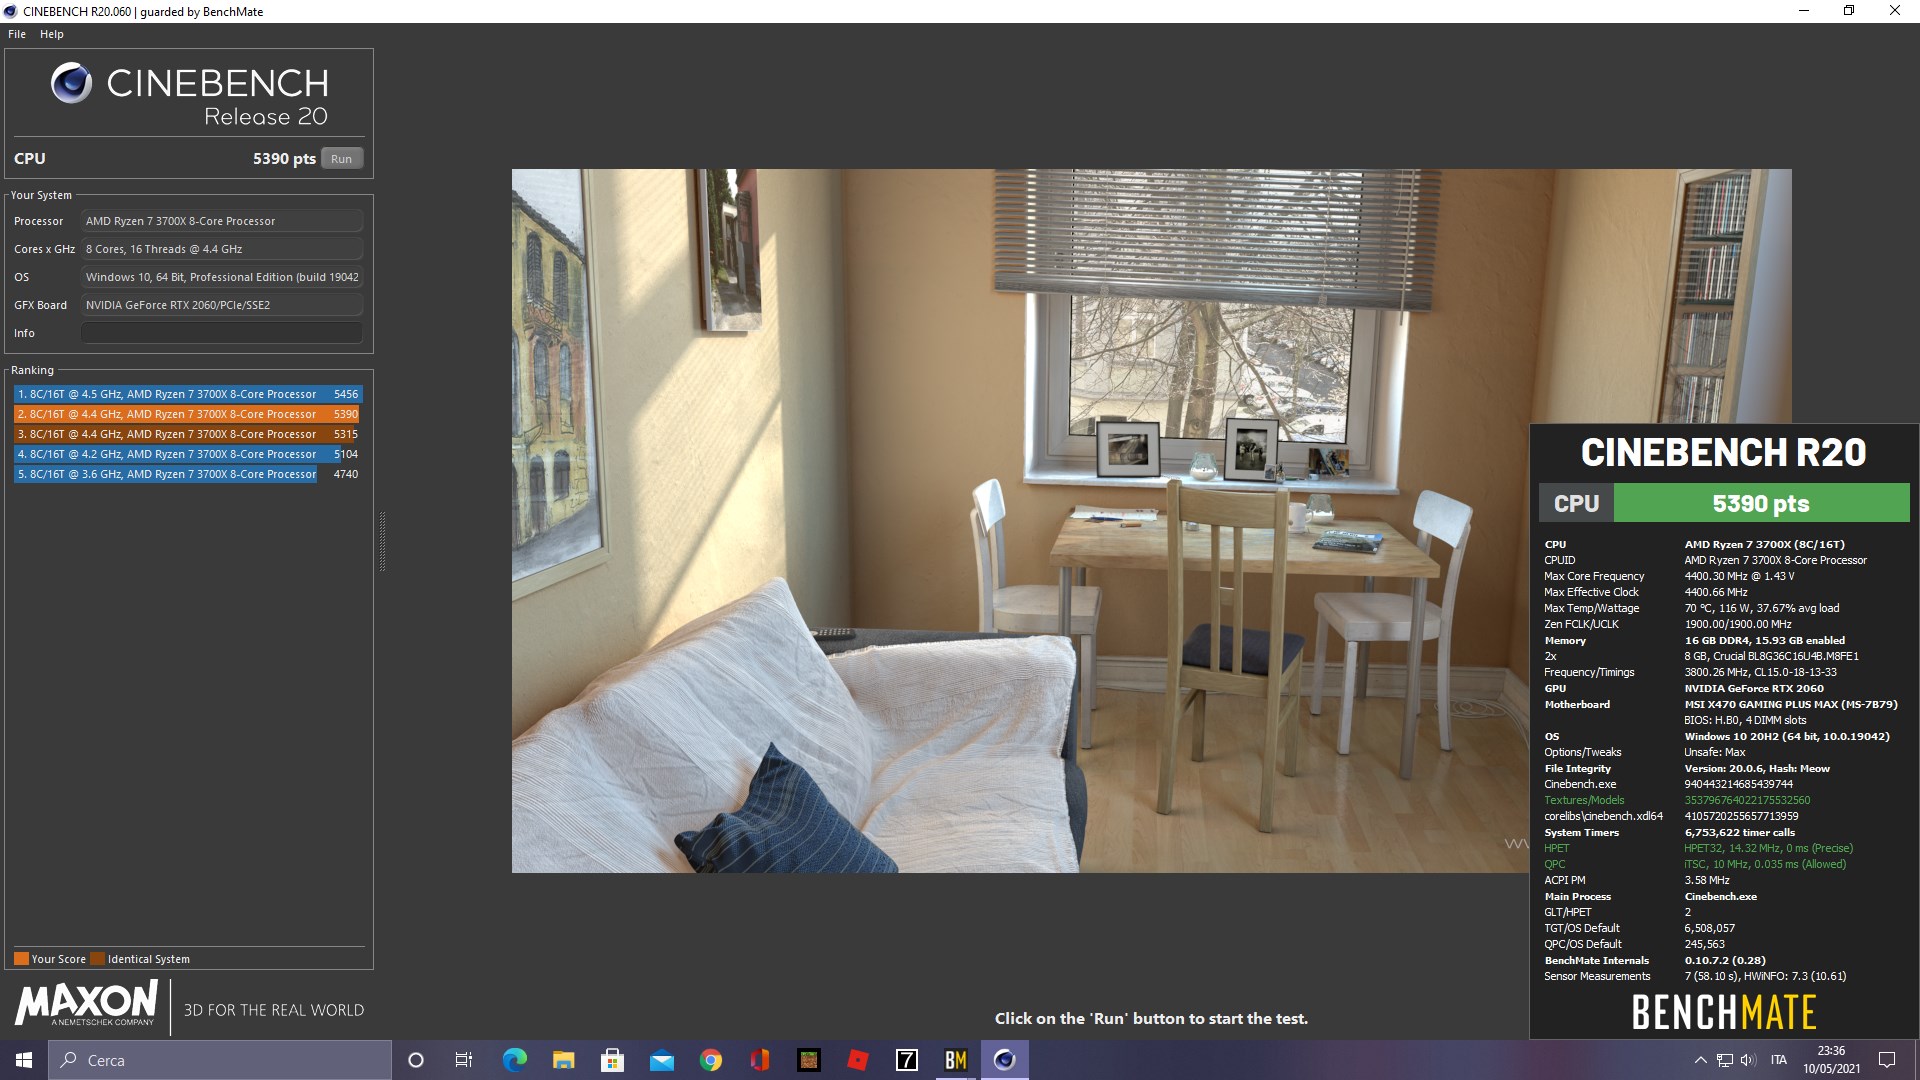Open Mail app from taskbar
The width and height of the screenshot is (1920, 1080).
pos(661,1060)
